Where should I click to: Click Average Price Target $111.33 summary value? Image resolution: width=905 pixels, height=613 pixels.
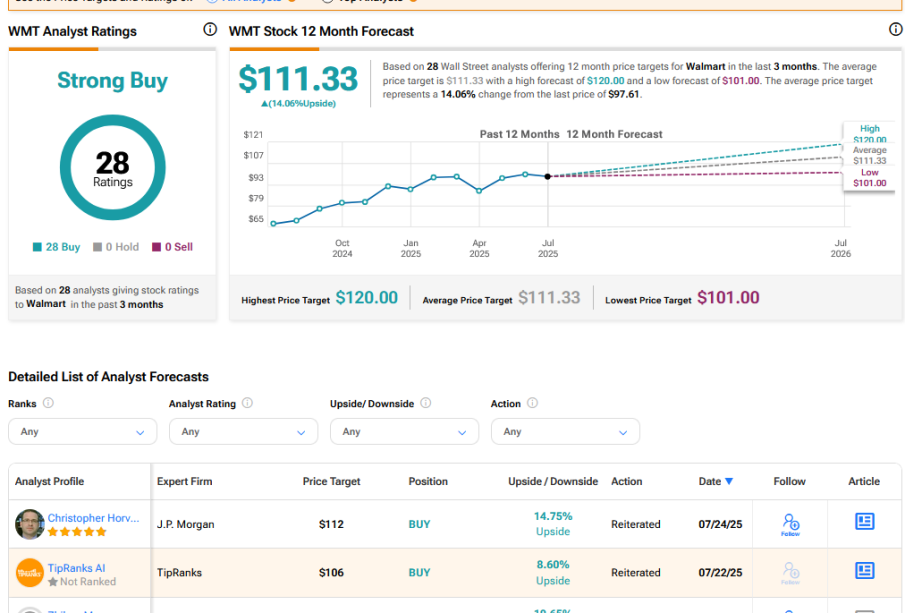[x=549, y=298]
